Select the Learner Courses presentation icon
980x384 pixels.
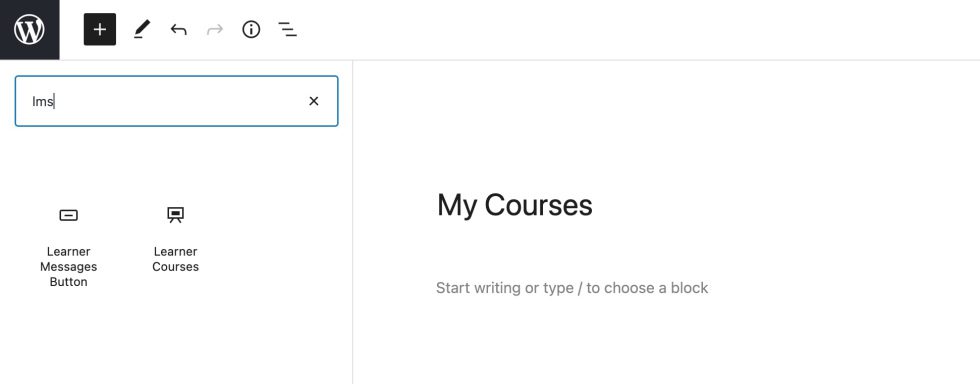[x=176, y=215]
